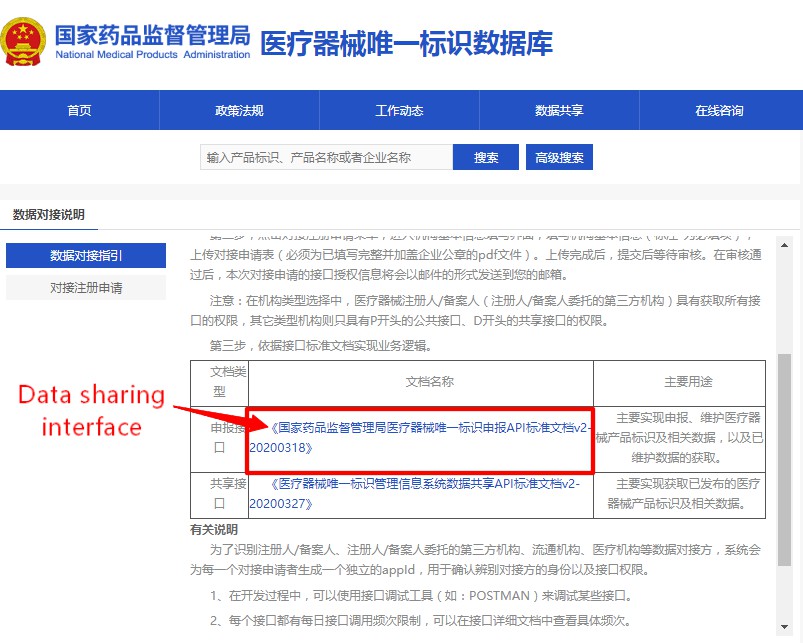
Task: Click the National Medical Products Administration name logo
Action: (152, 42)
